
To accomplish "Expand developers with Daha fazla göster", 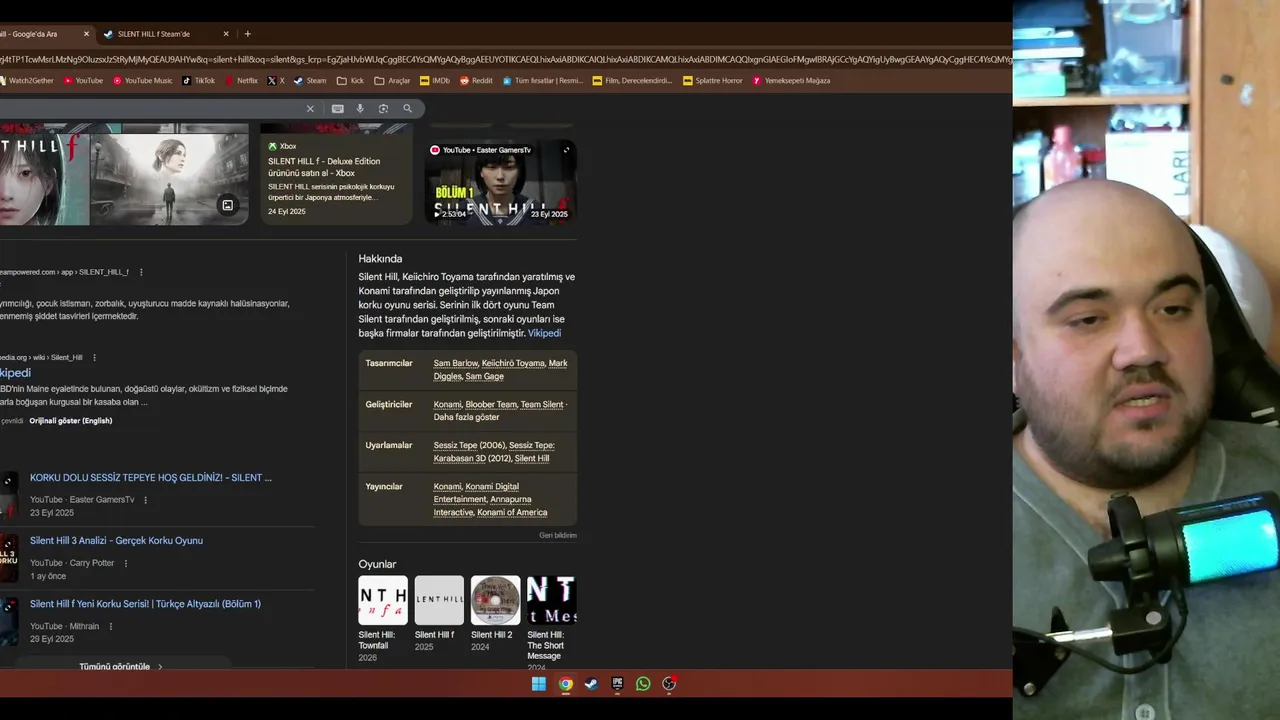I will click(x=466, y=417).
